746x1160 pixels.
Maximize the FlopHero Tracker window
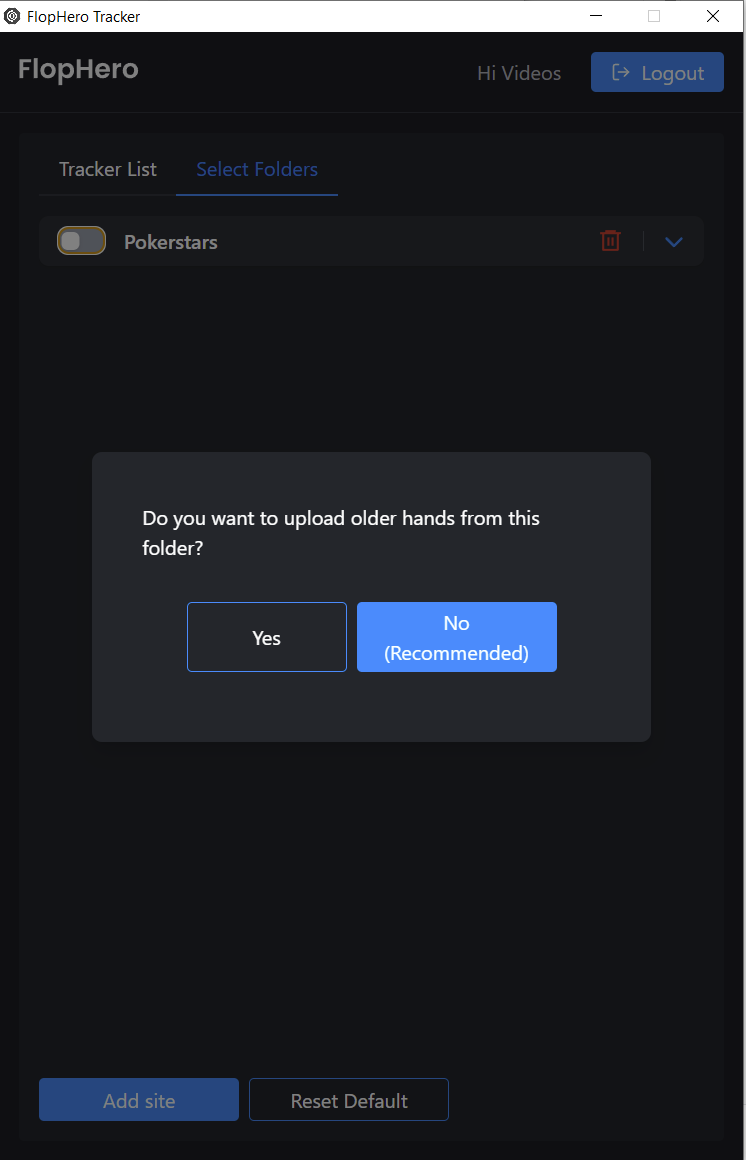(x=653, y=16)
